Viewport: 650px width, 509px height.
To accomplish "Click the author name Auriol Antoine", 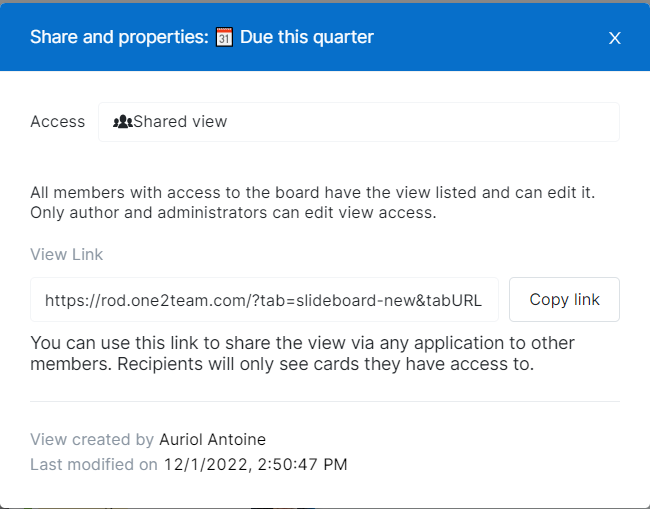I will (213, 439).
